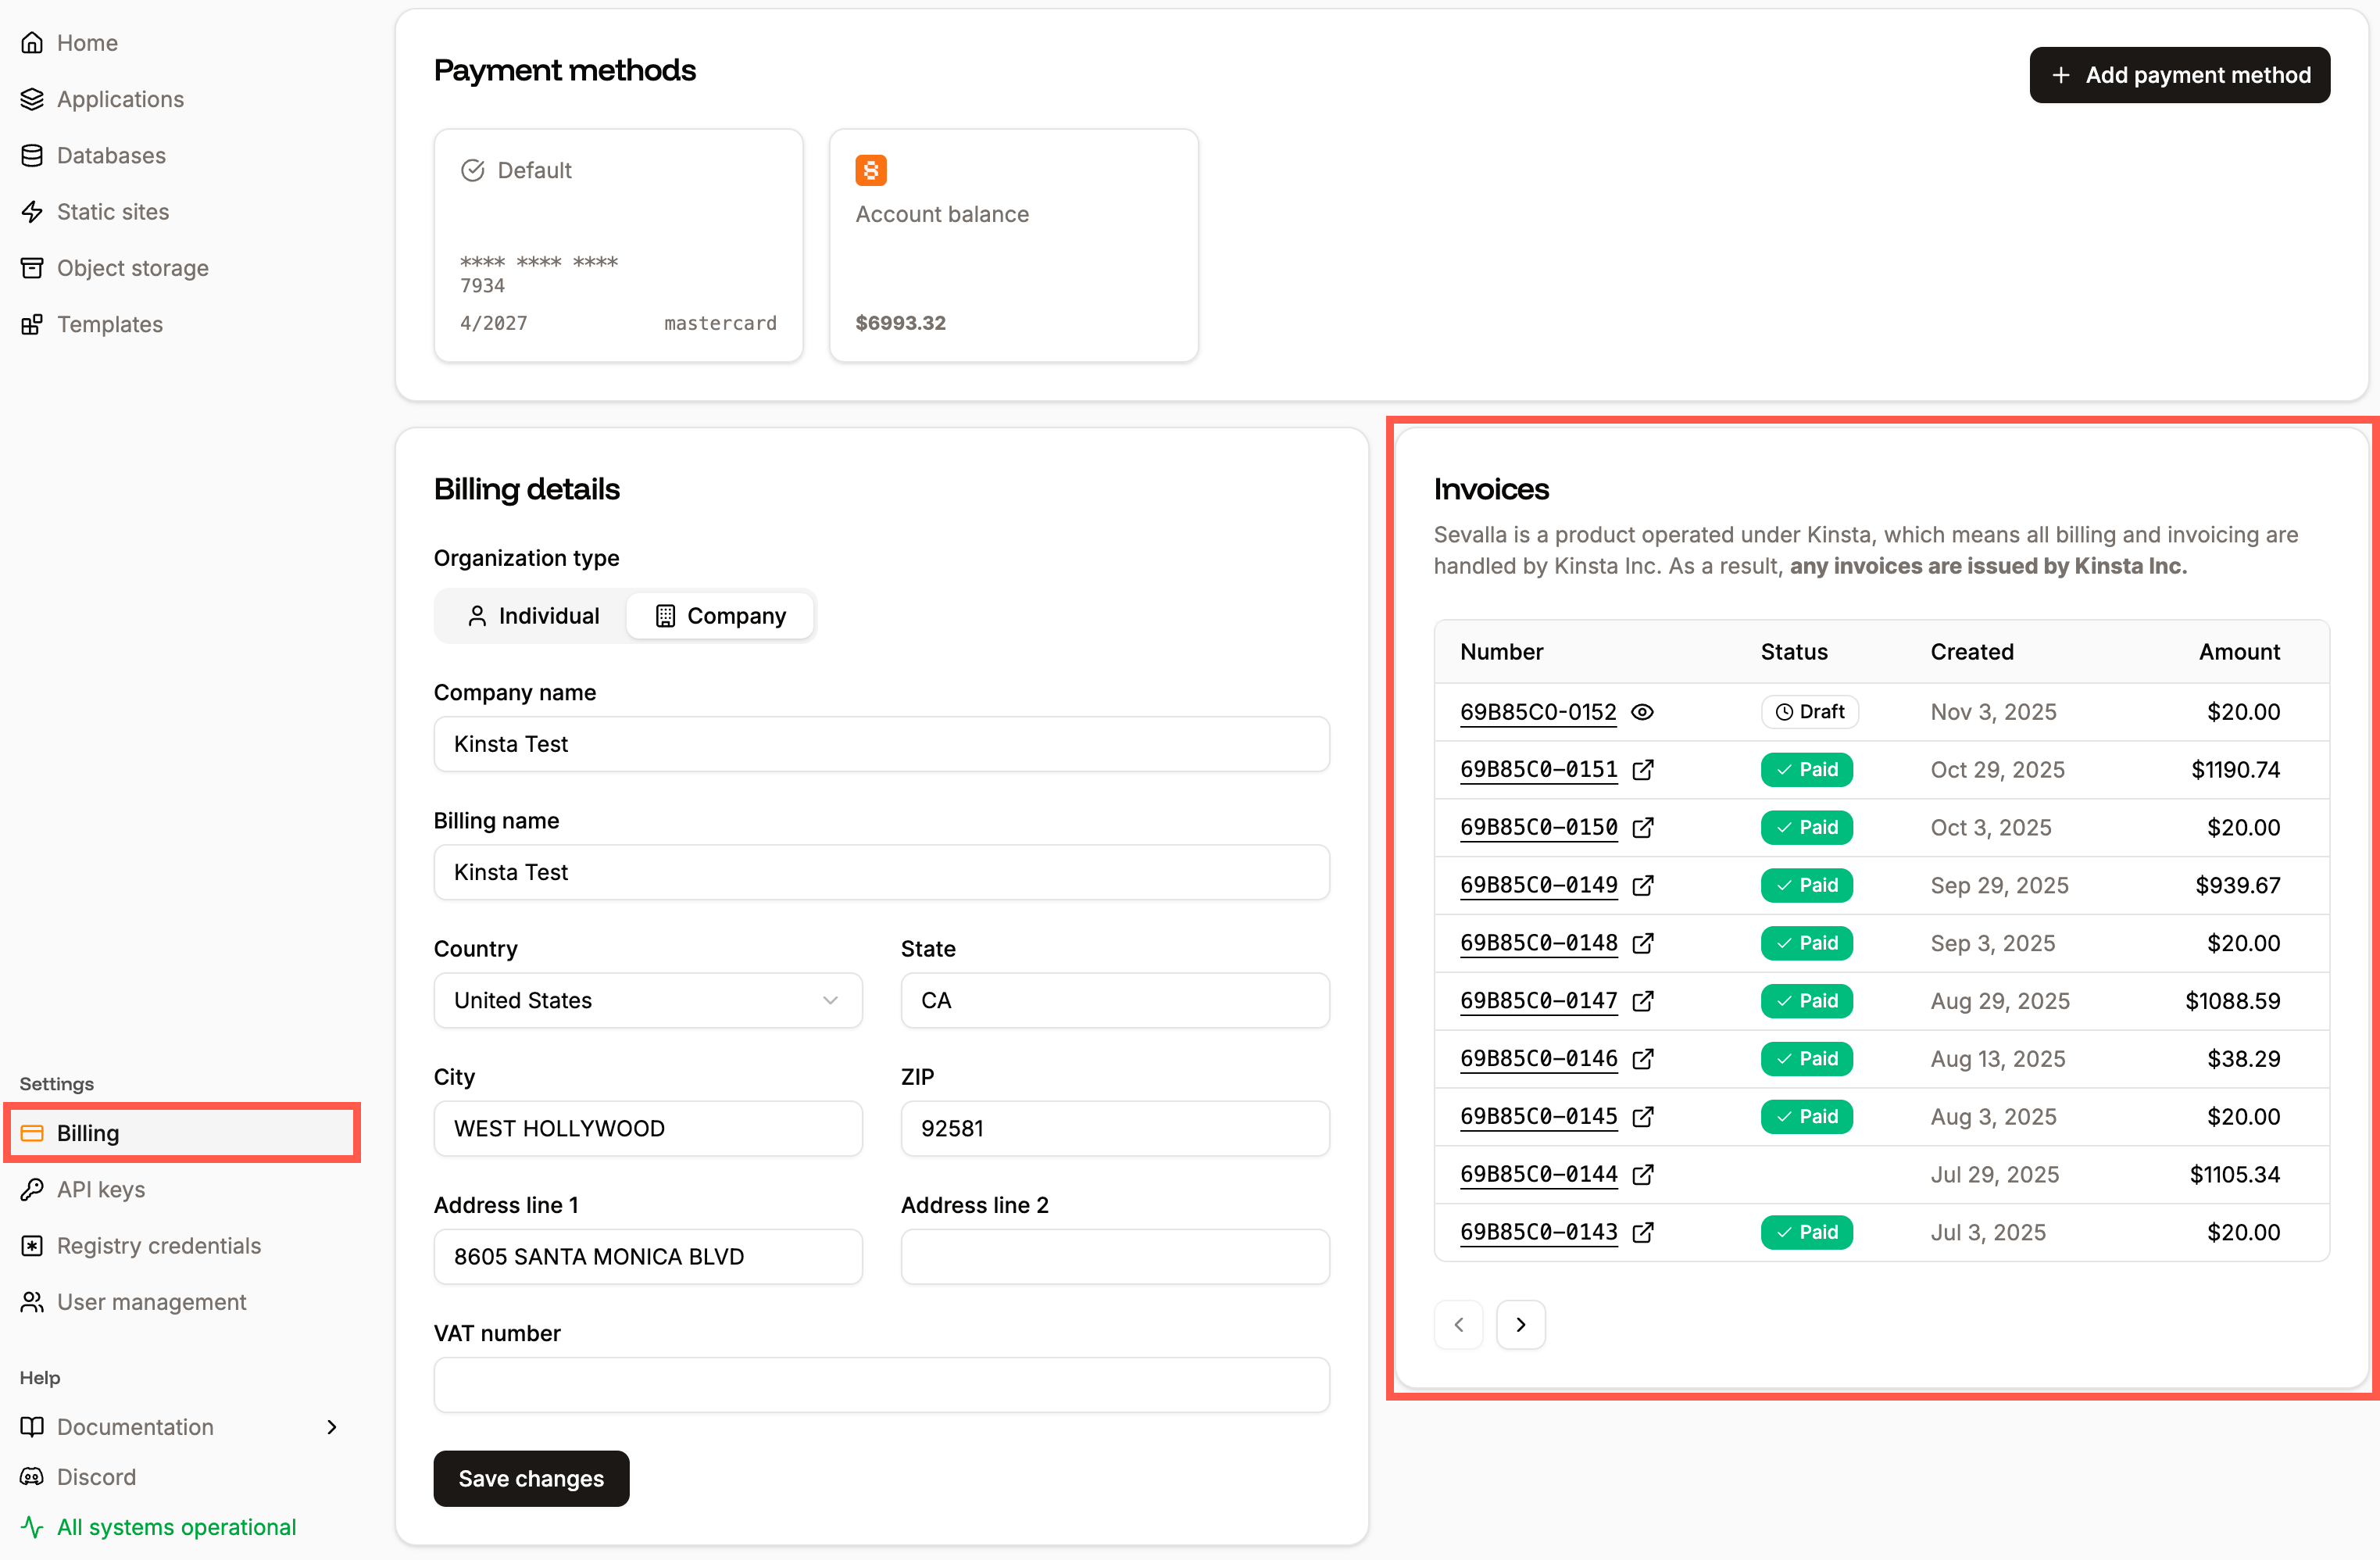Click inside the VAT number field

click(881, 1384)
